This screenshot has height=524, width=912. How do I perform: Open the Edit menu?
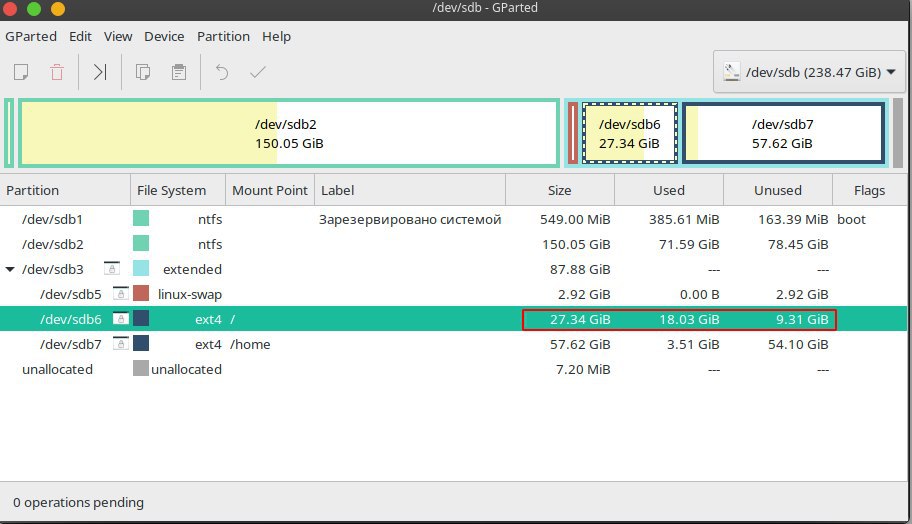[80, 37]
